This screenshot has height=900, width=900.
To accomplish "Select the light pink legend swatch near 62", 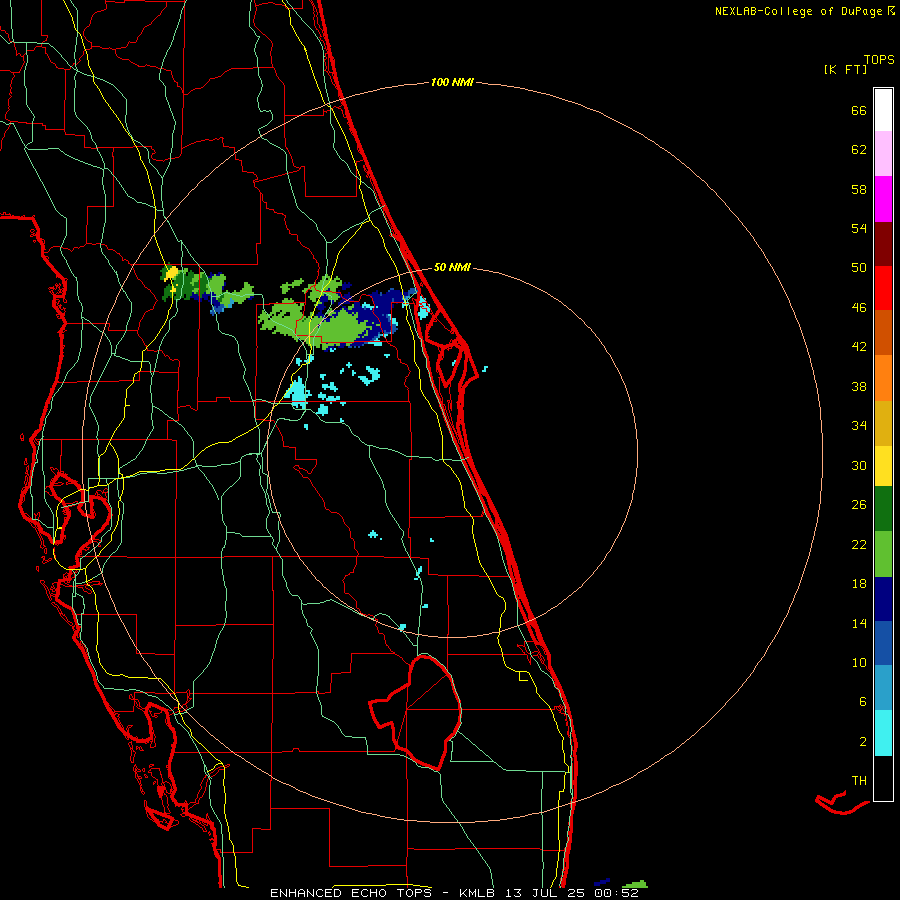I will pyautogui.click(x=883, y=154).
